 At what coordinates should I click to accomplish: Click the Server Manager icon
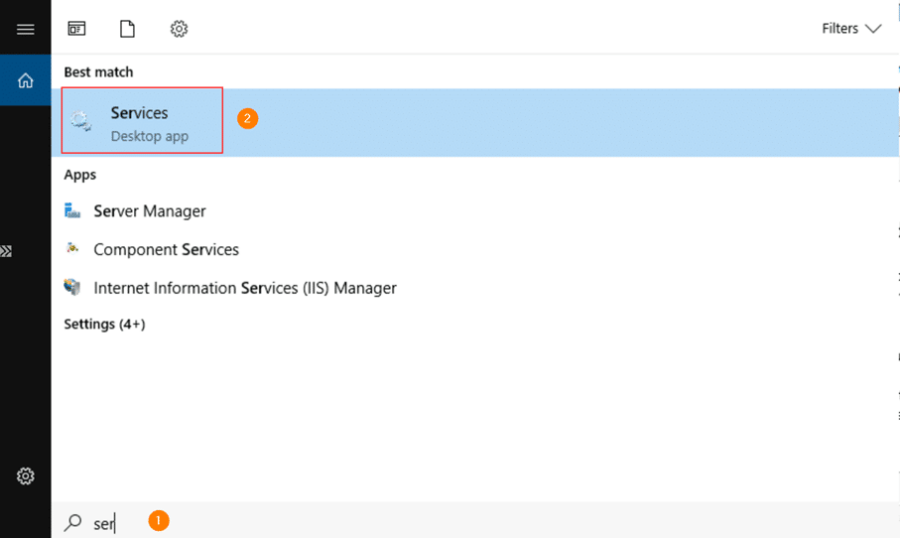(x=72, y=211)
